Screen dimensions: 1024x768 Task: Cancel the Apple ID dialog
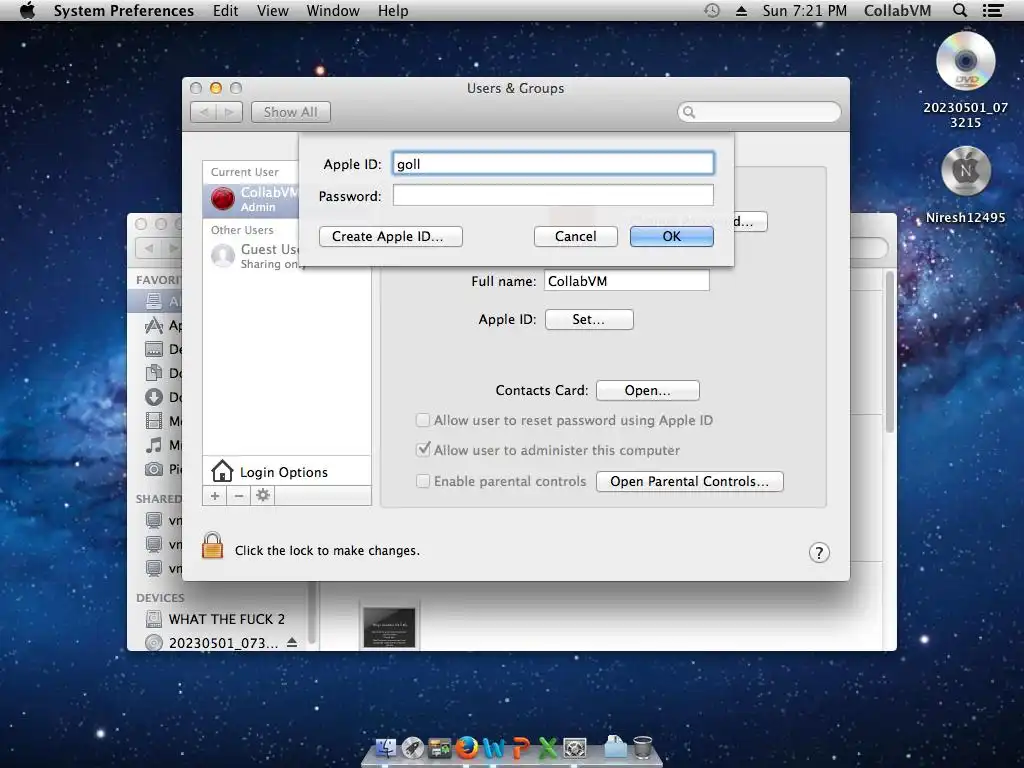[x=575, y=236]
